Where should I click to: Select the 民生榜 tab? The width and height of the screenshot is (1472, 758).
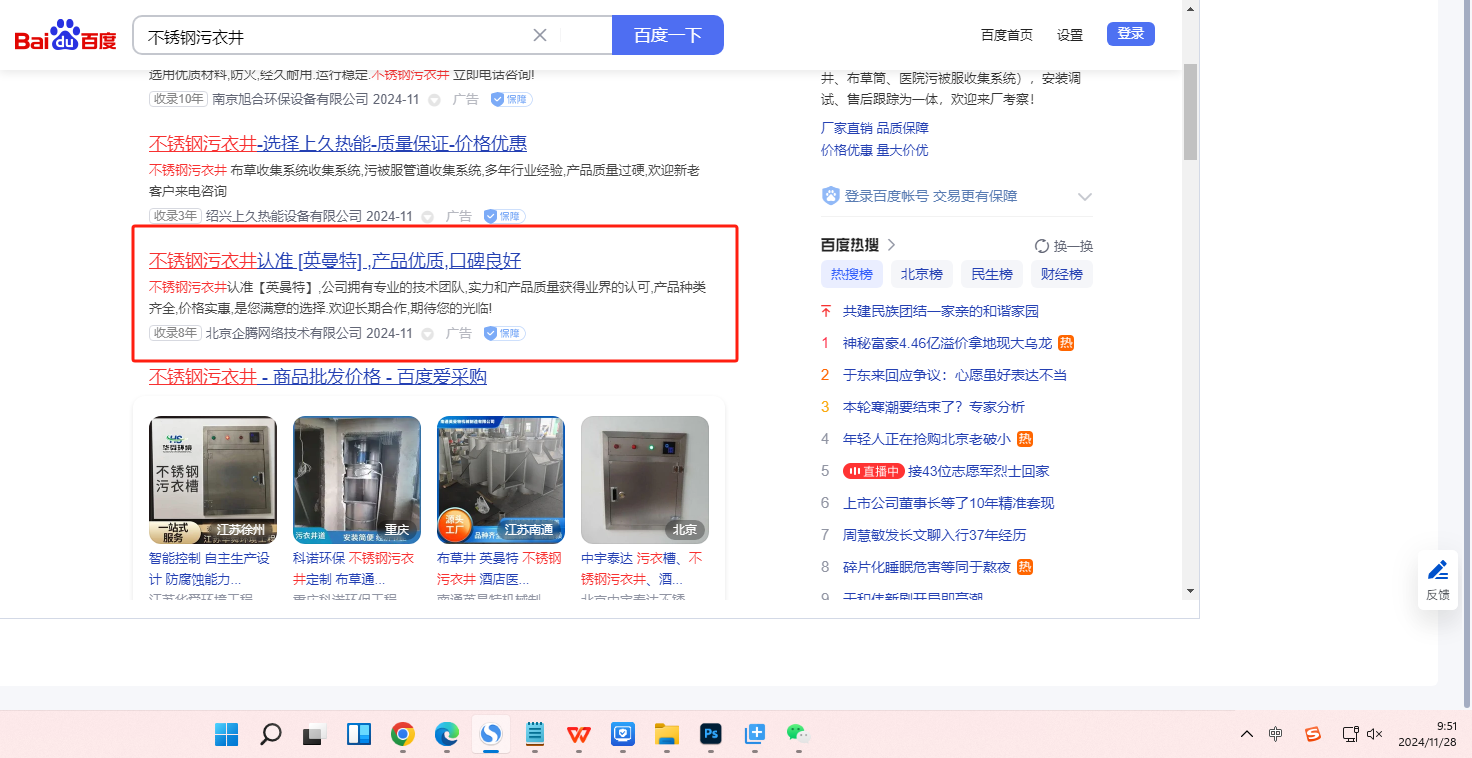click(992, 274)
